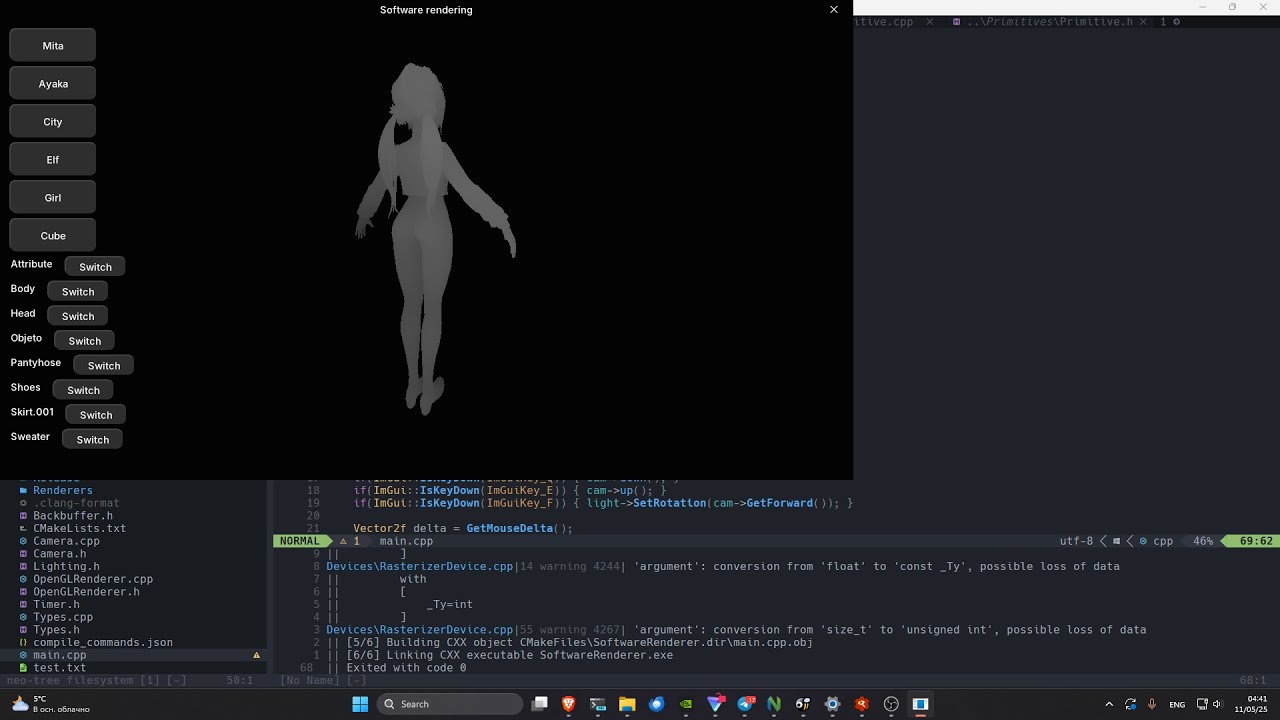Select main.cpp in the file tree

coord(59,655)
